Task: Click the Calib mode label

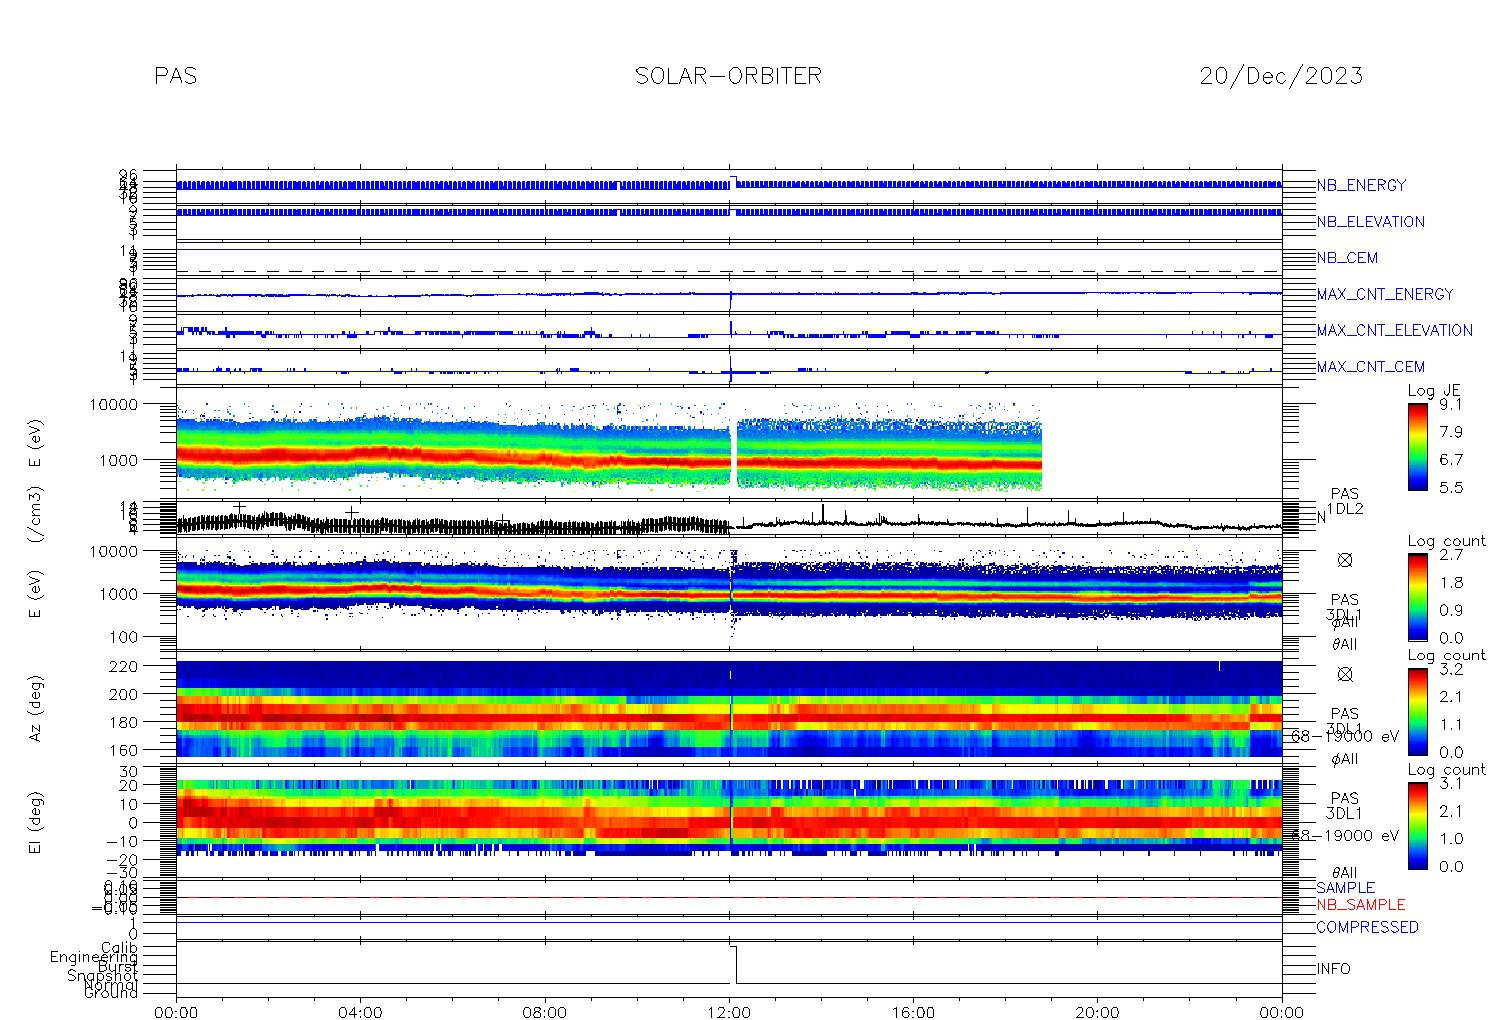Action: tap(119, 947)
